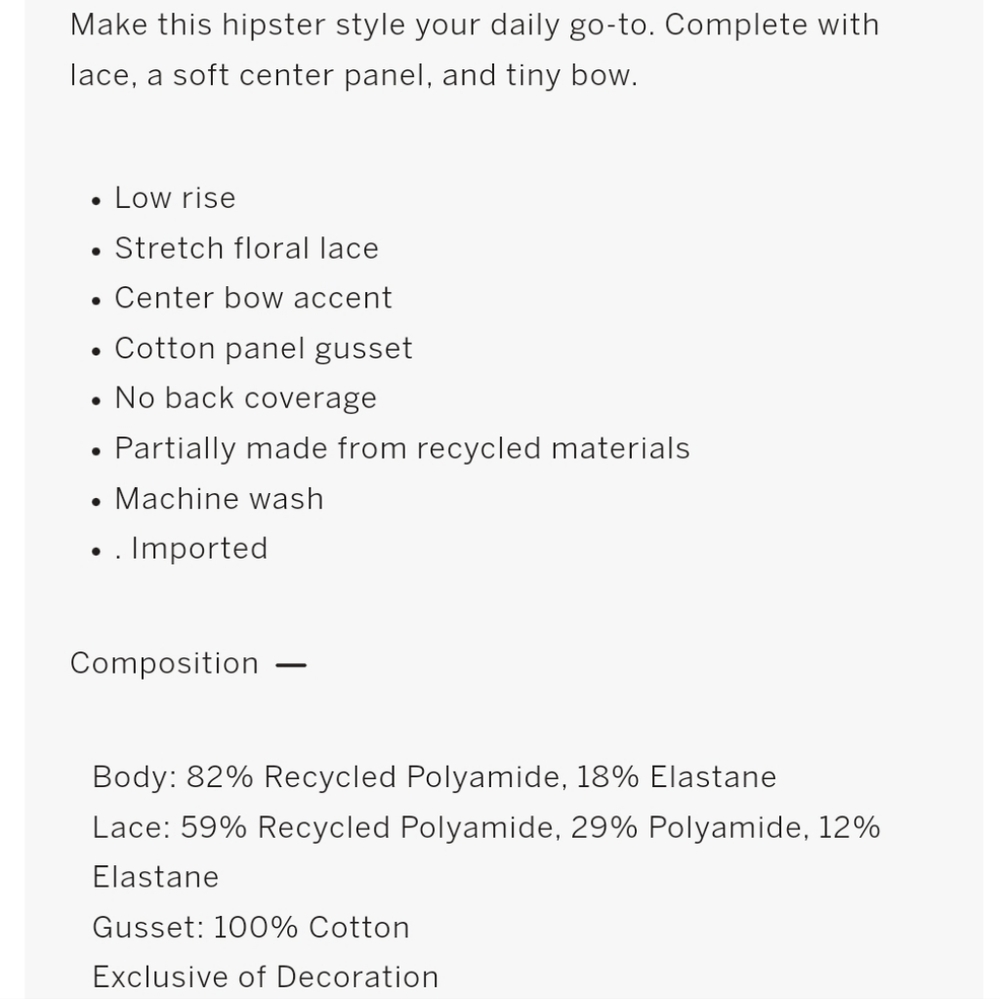Click the hipster style description paragraph

[x=474, y=50]
